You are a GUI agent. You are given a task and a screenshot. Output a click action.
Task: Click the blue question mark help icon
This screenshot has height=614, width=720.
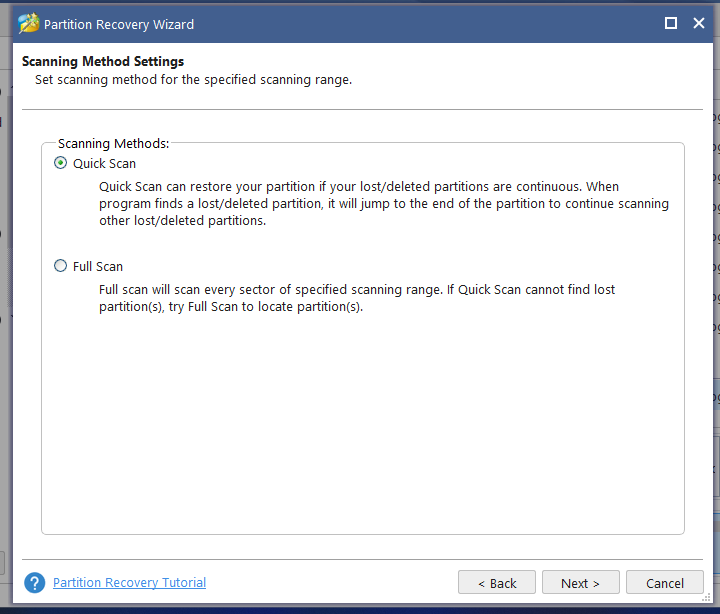pos(34,583)
